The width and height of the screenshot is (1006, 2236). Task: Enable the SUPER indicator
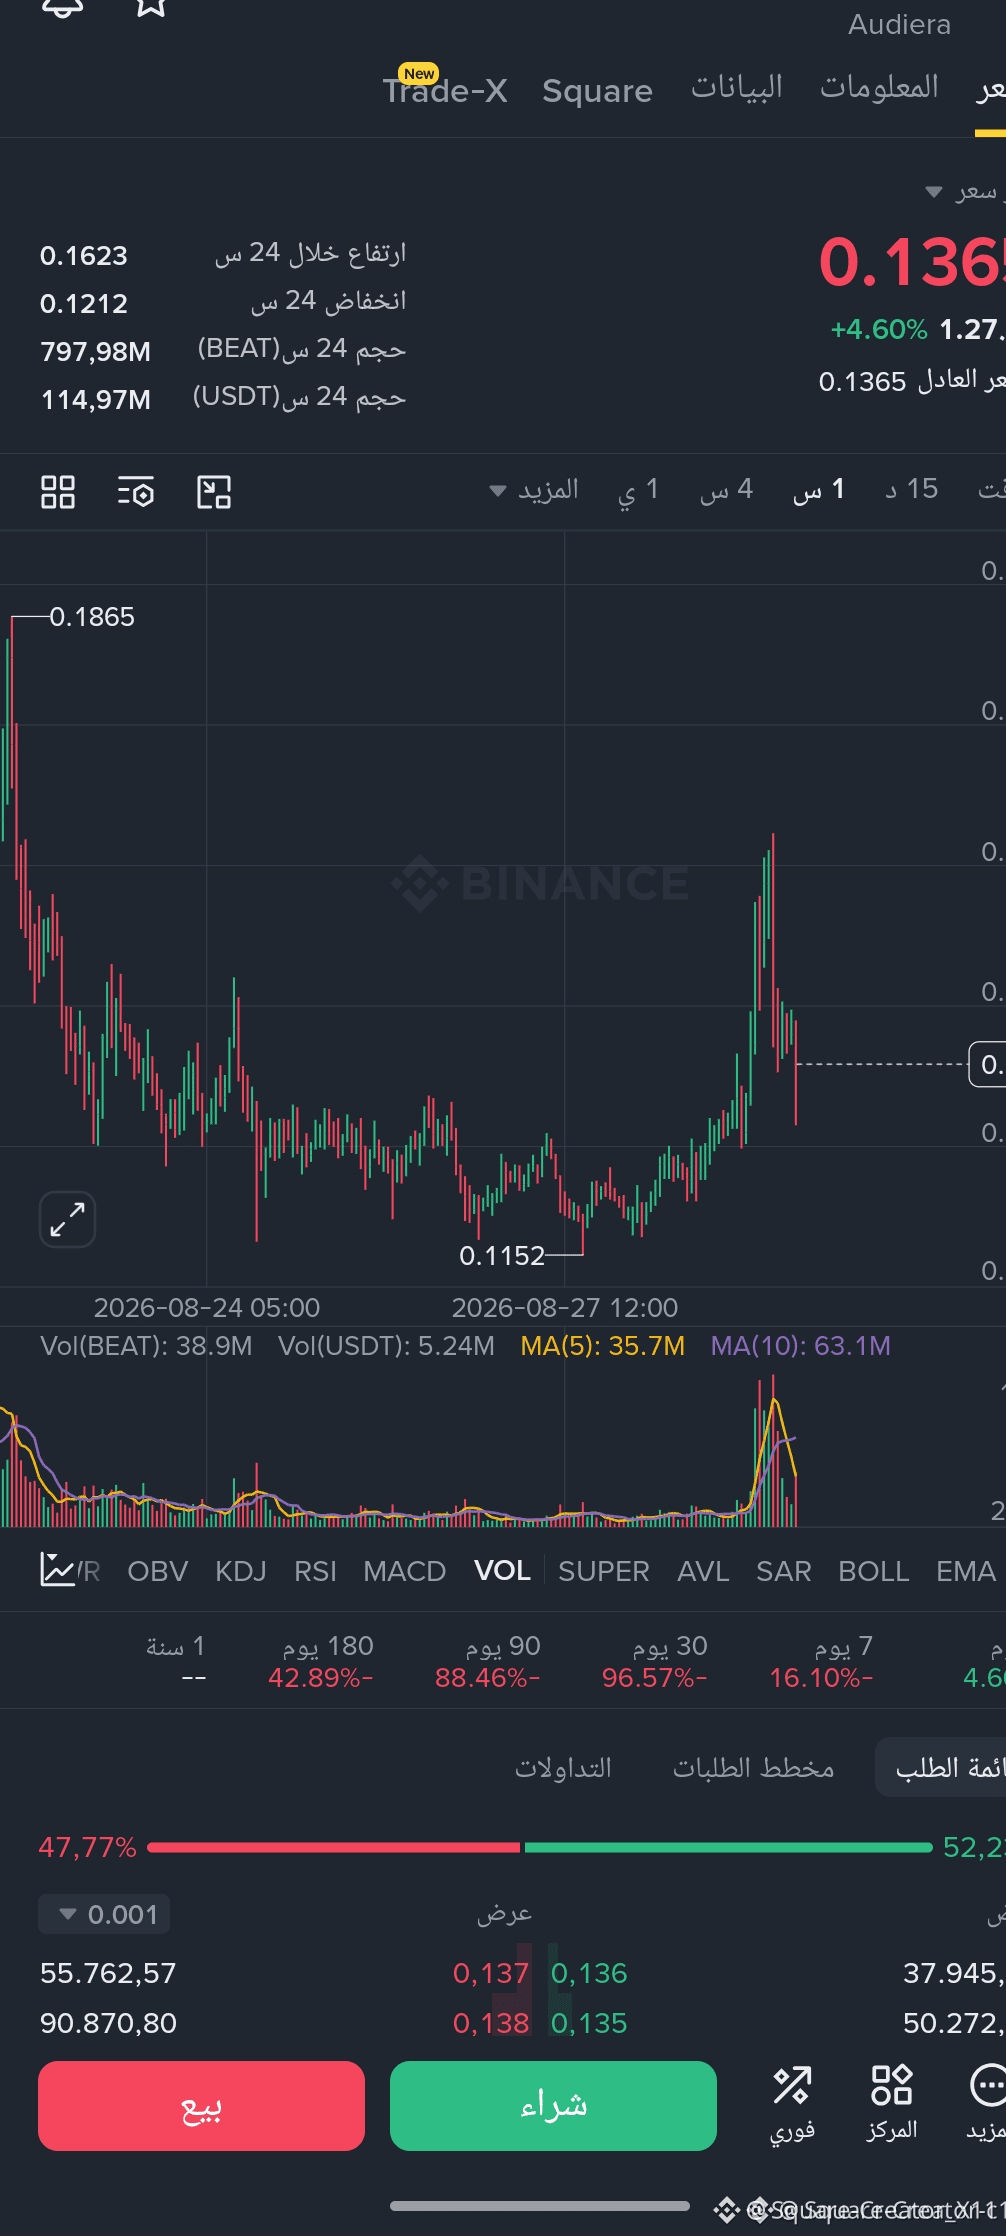coord(604,1571)
